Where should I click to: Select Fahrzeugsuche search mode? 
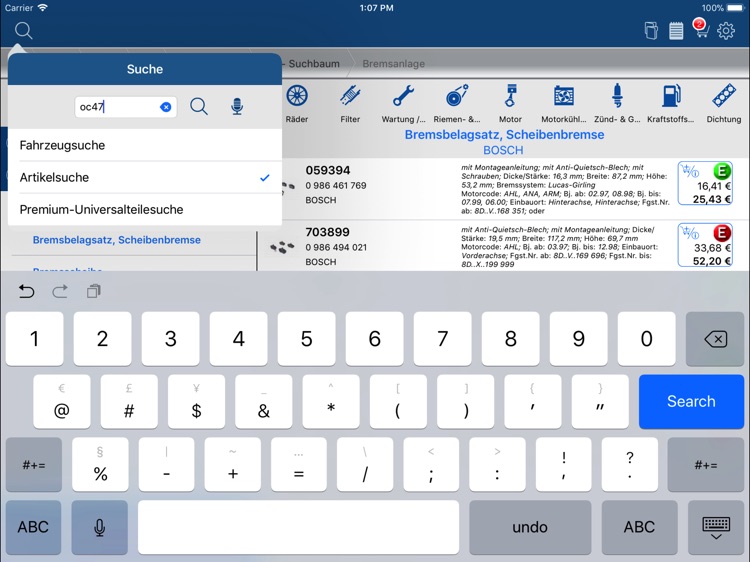click(145, 145)
